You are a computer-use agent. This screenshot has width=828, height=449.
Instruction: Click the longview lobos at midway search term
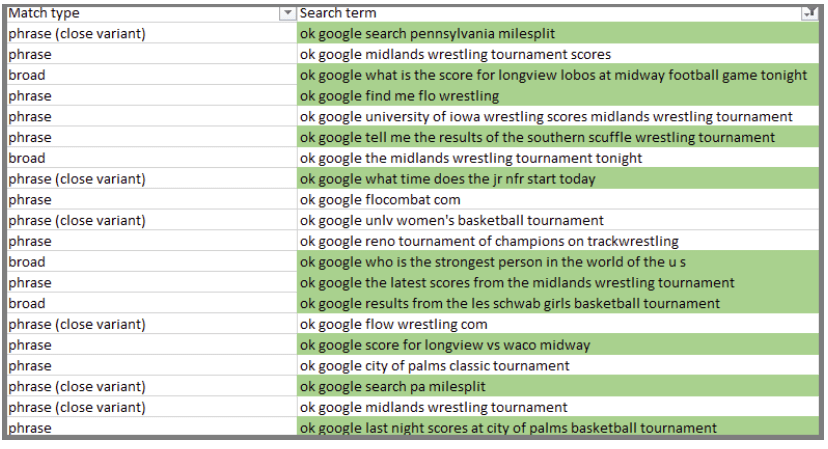(x=554, y=75)
